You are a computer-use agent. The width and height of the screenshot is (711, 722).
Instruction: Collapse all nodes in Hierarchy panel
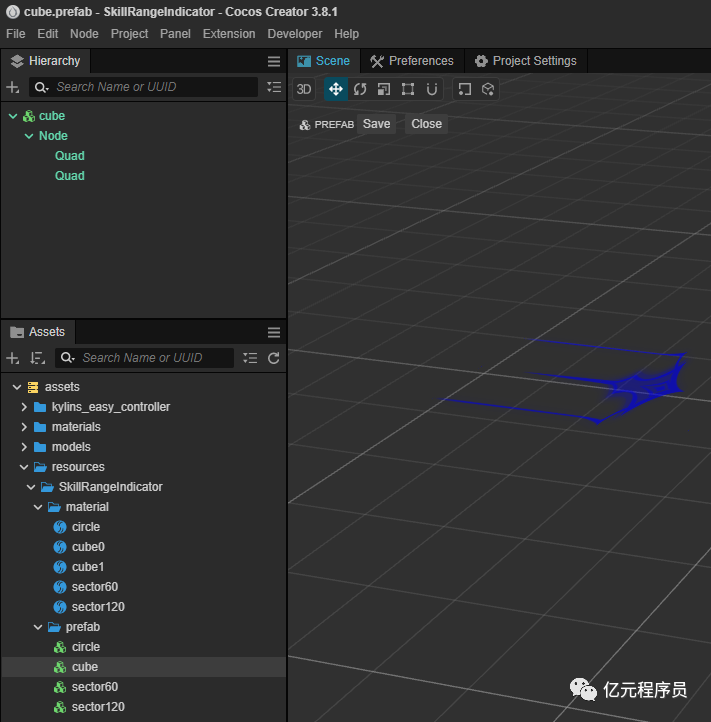point(274,87)
